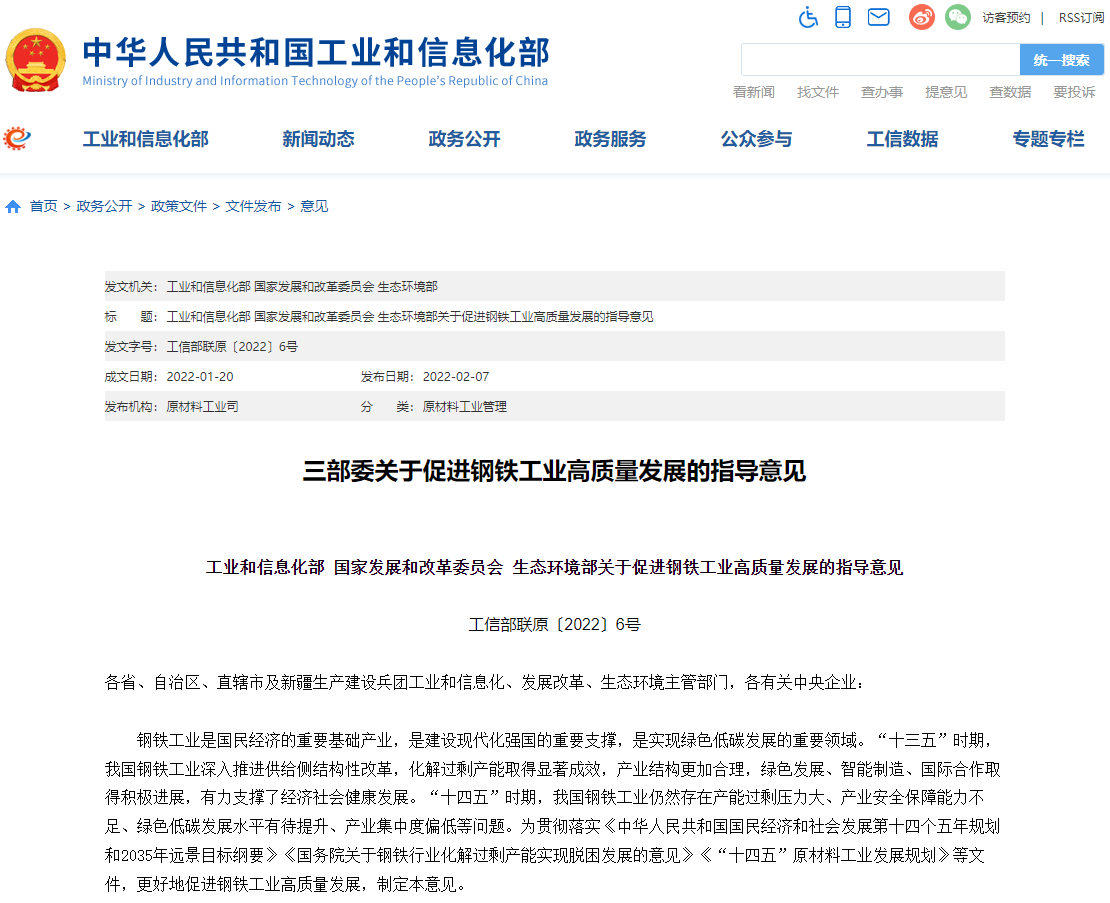
Task: Click into the search input field
Action: 880,60
